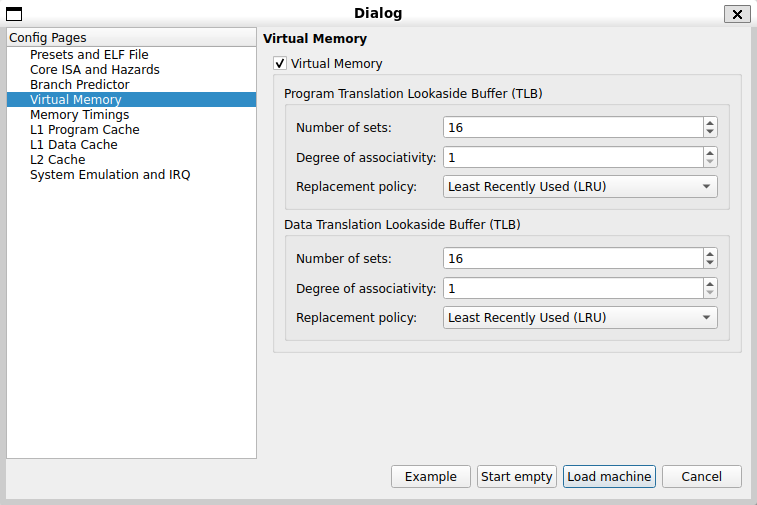Focus Data TLB associativity field
The image size is (757, 505).
coord(573,288)
